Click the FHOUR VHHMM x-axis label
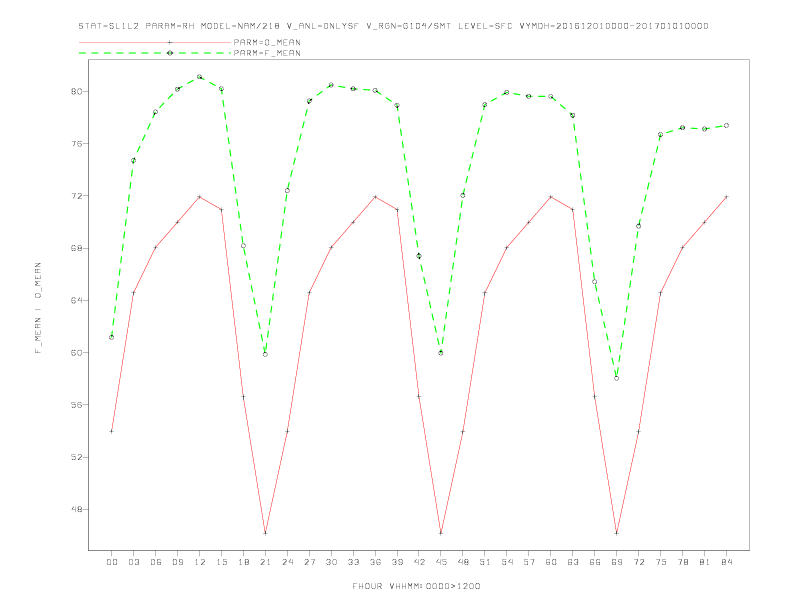792x612 pixels. [416, 586]
